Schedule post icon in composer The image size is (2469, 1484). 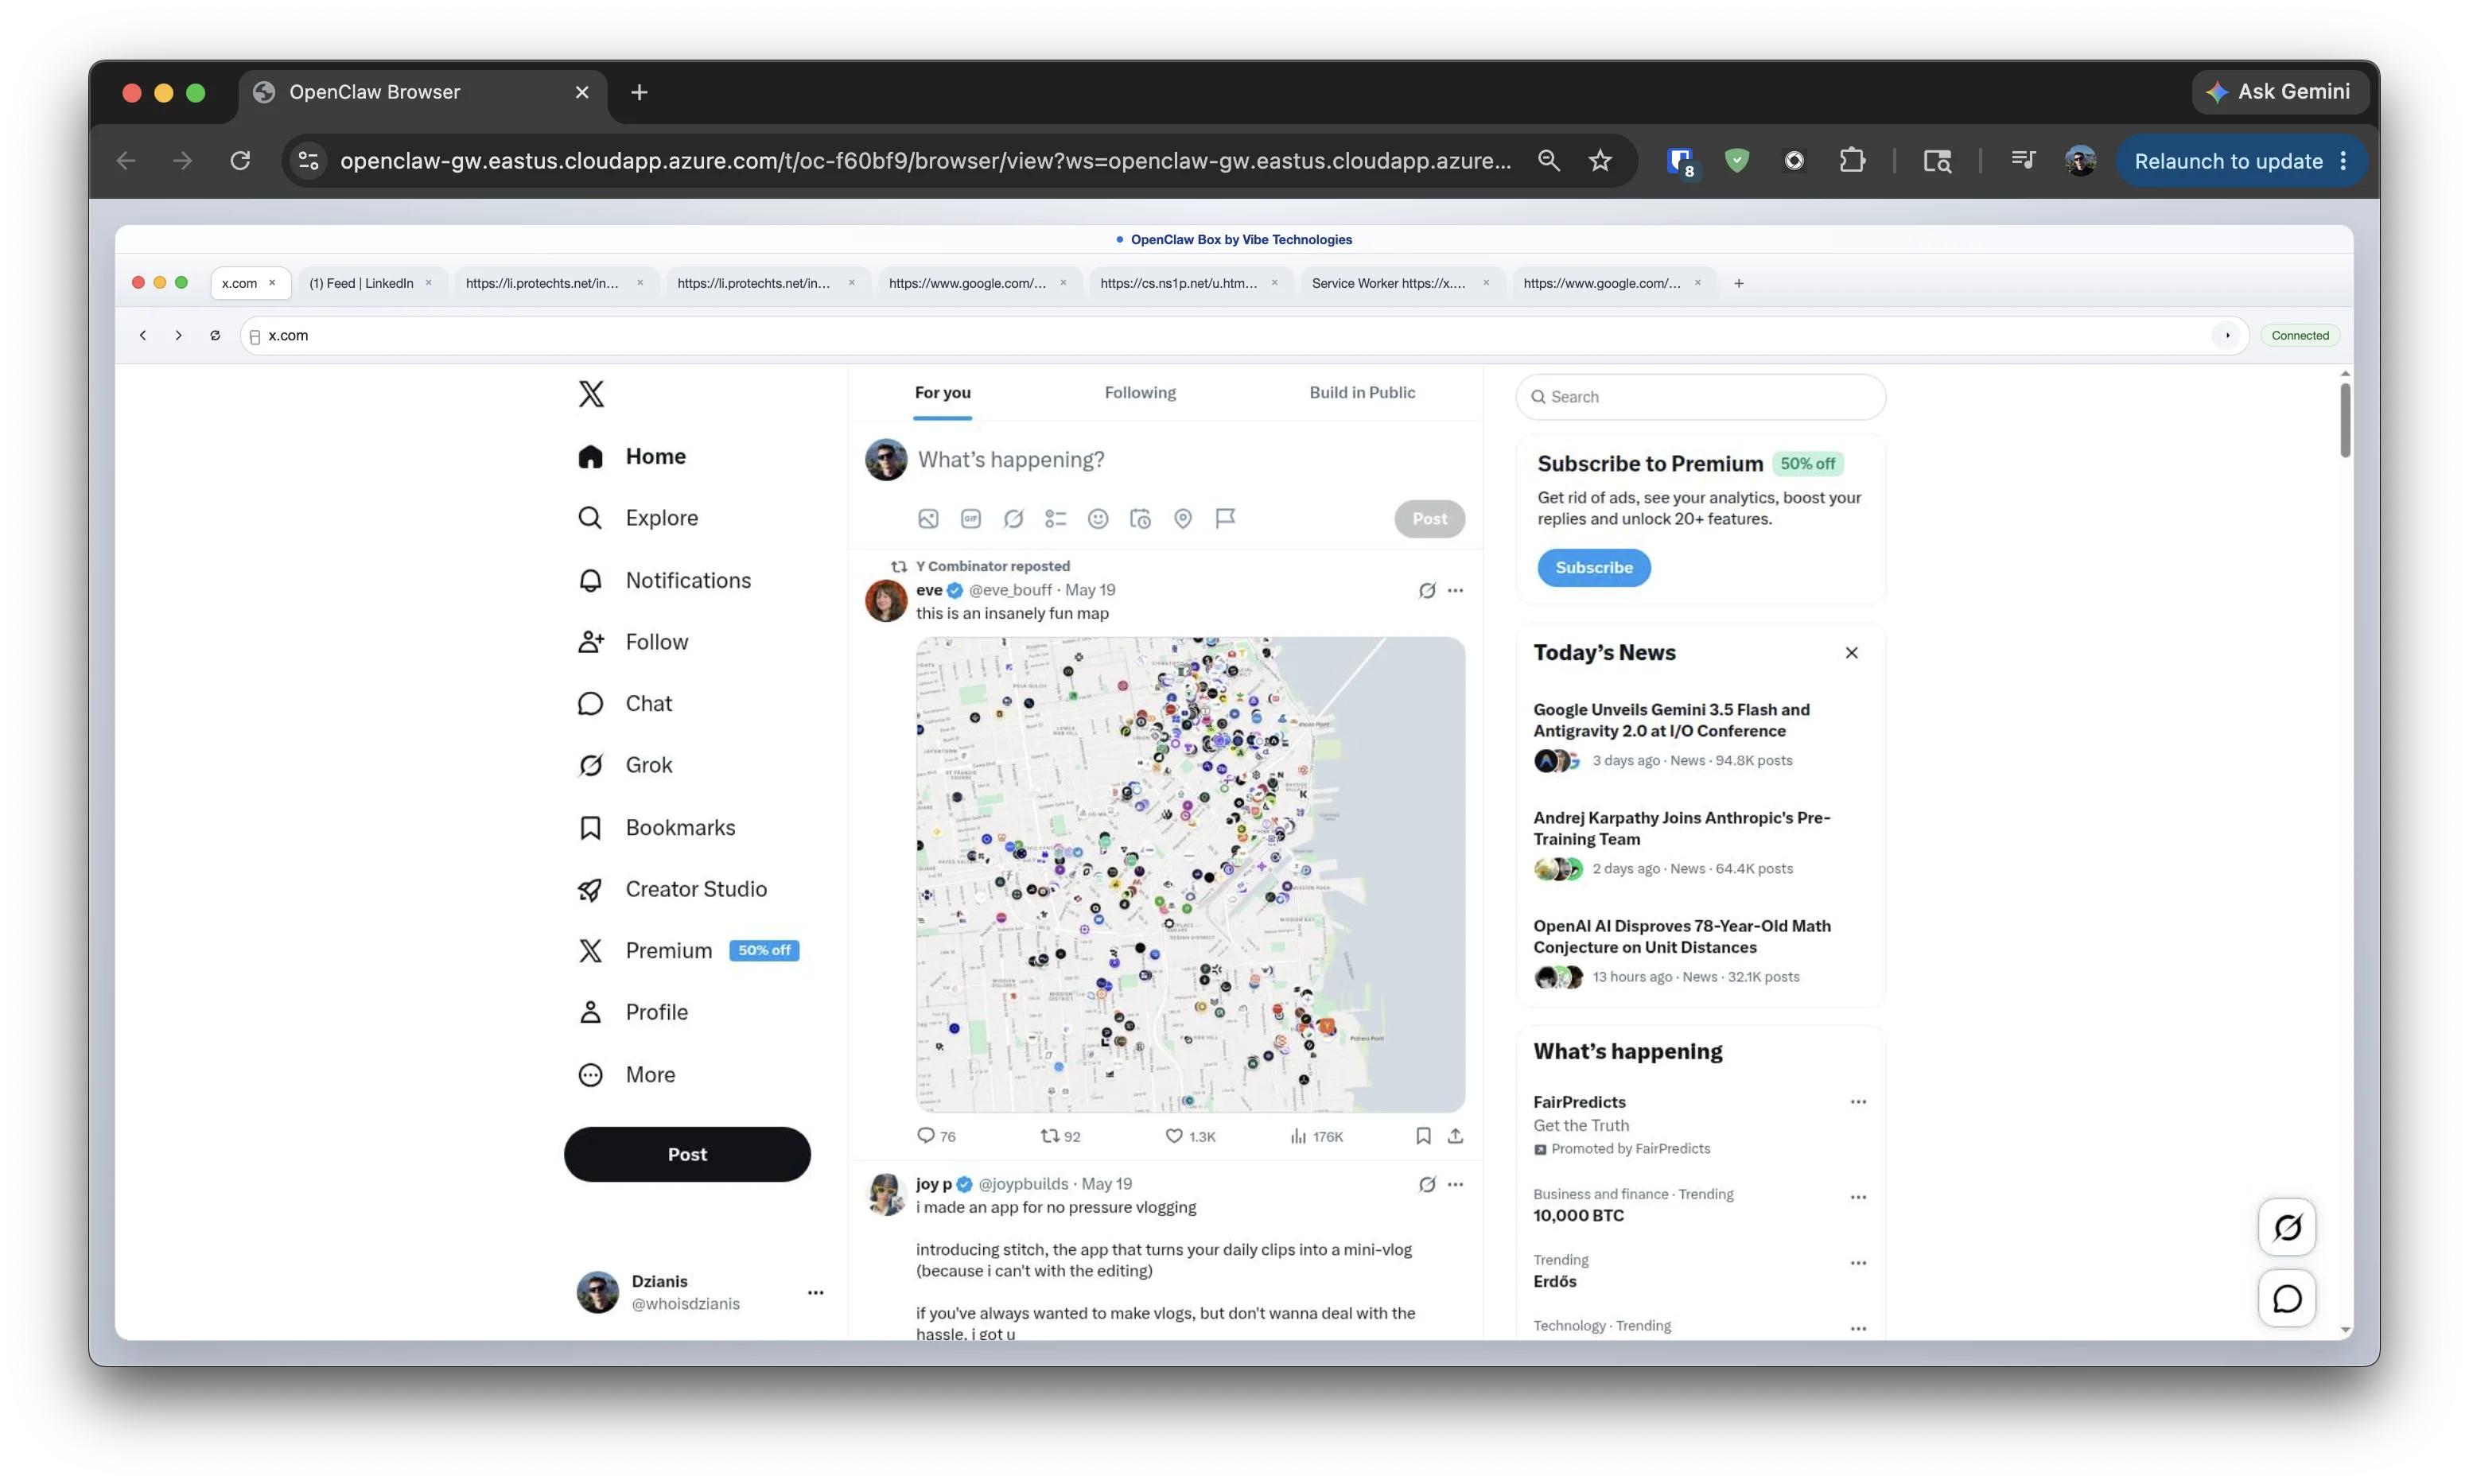[x=1140, y=518]
